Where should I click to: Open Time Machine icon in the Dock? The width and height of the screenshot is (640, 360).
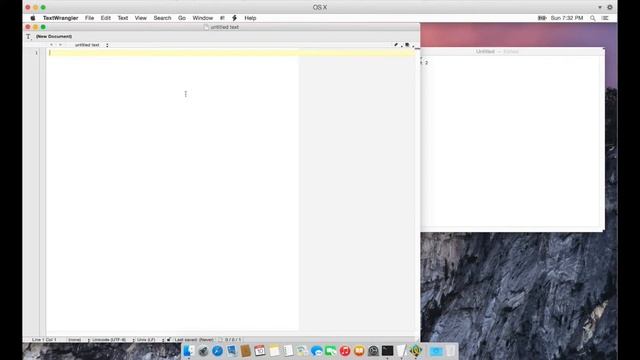[x=373, y=351]
